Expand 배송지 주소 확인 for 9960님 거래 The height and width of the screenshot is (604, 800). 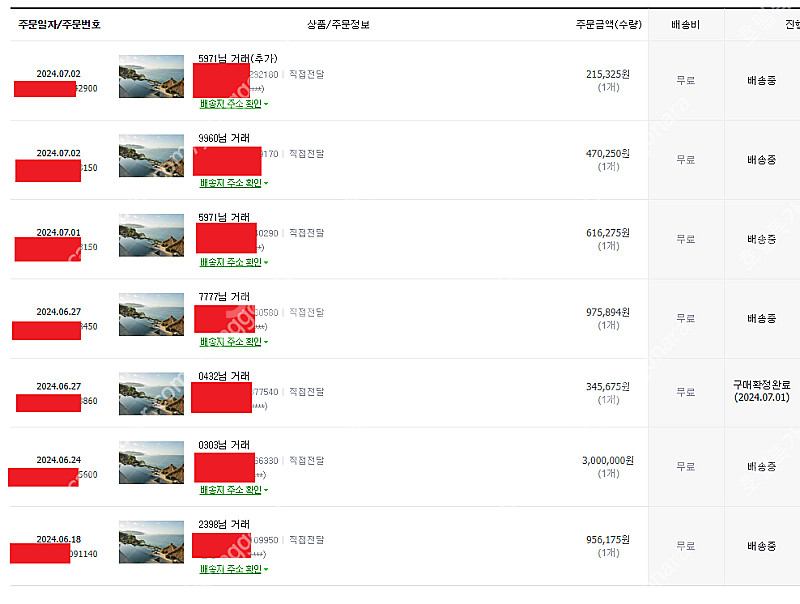pyautogui.click(x=232, y=183)
